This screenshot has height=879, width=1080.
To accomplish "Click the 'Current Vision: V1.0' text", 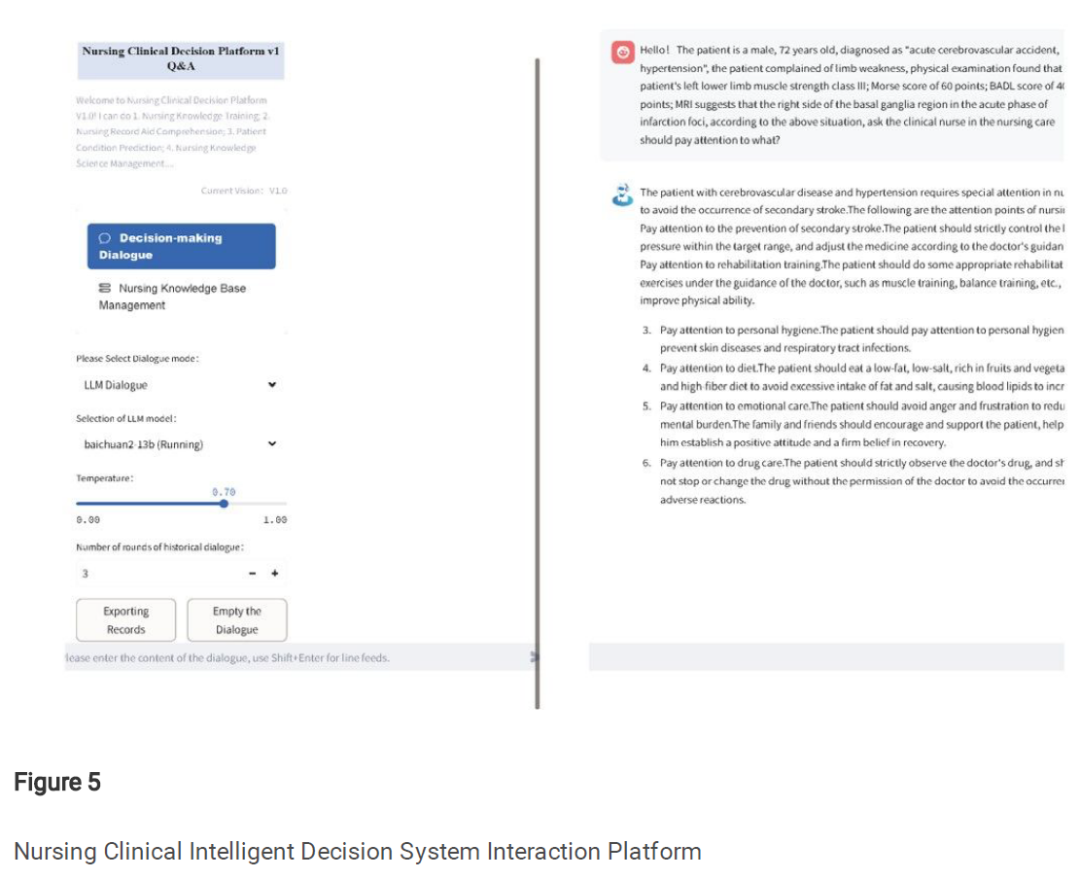I will (244, 191).
